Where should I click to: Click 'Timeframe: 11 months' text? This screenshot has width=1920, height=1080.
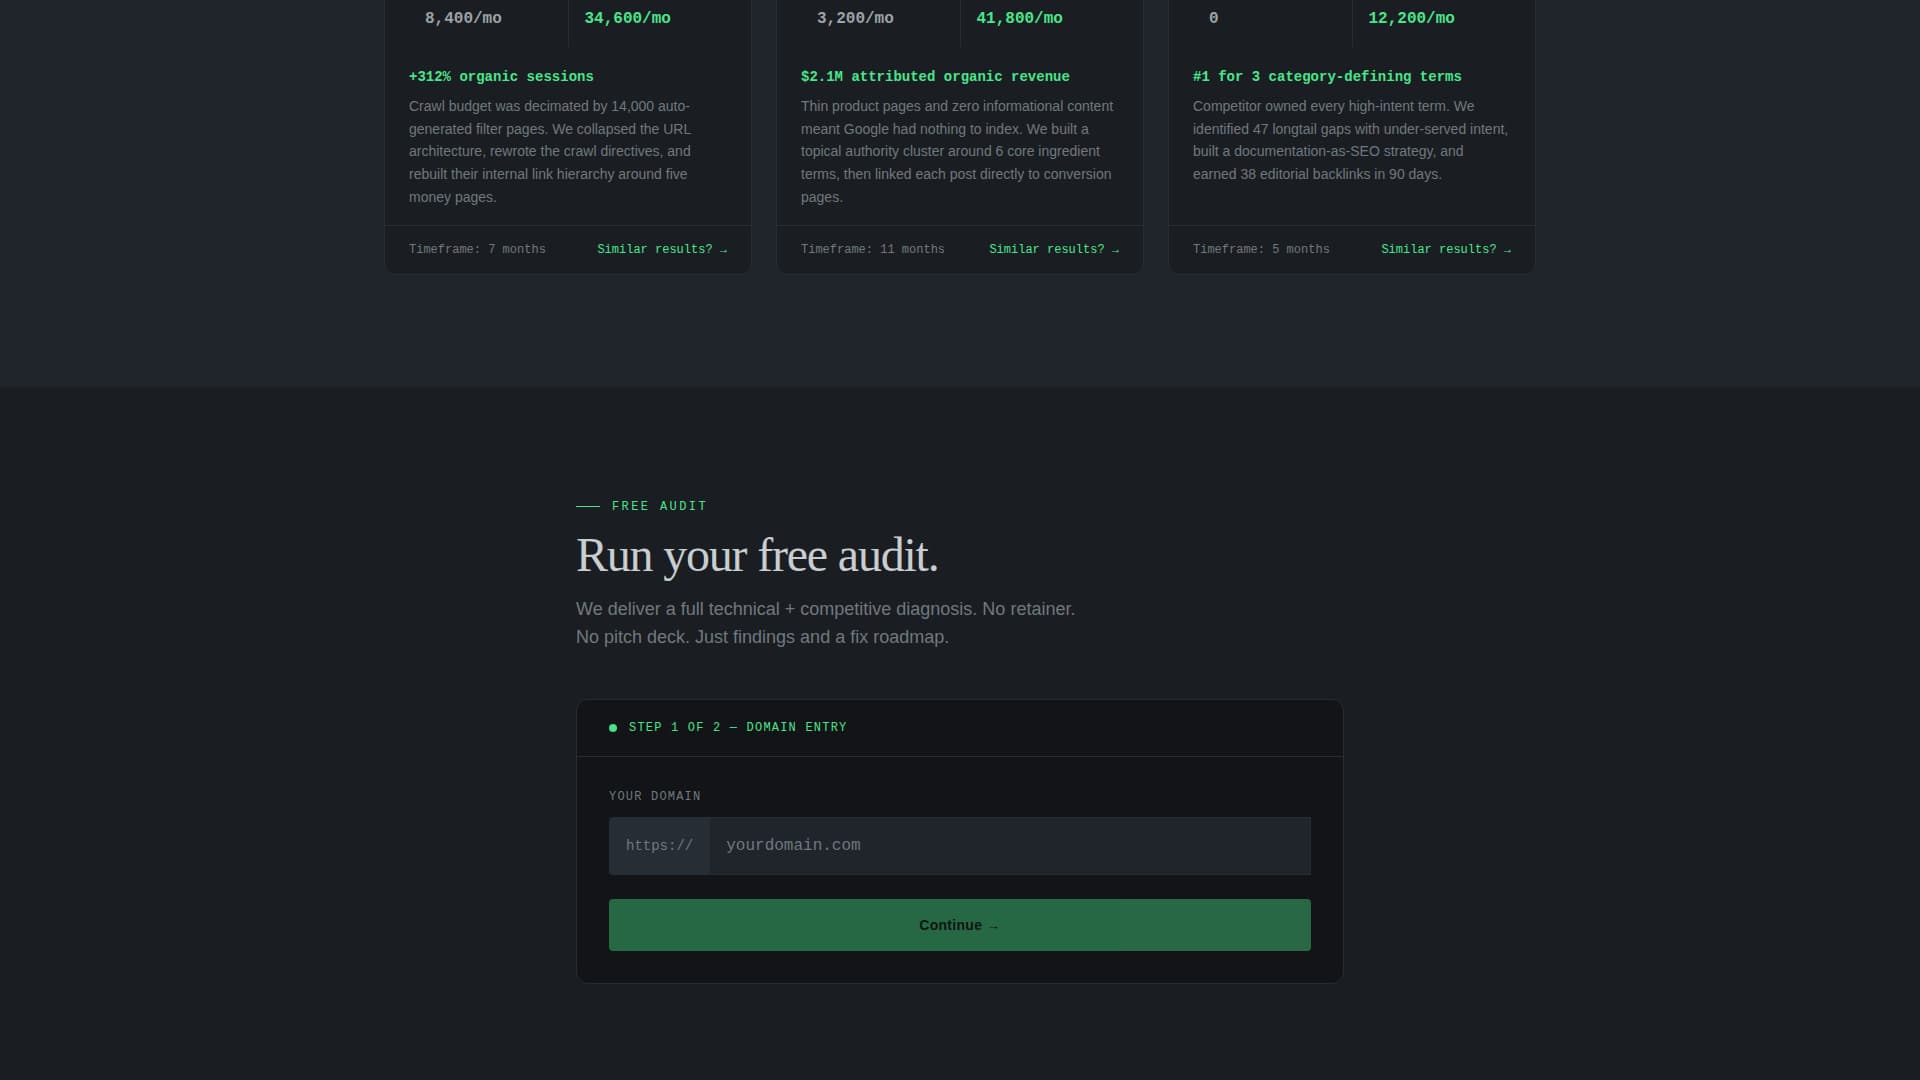[x=872, y=249]
